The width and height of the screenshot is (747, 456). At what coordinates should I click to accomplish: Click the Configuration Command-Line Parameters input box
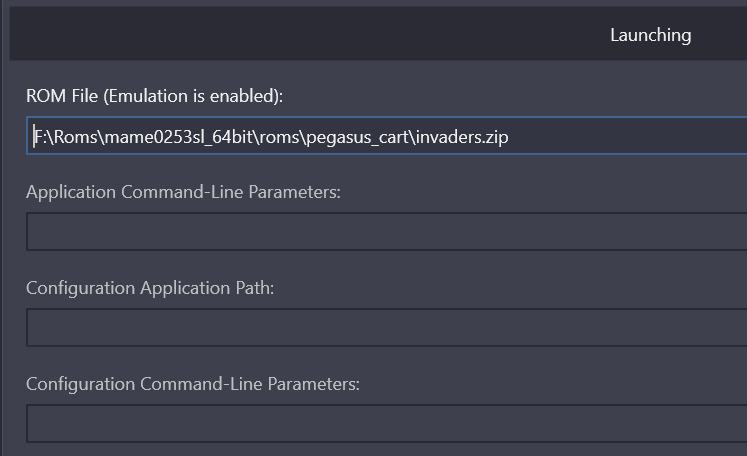[x=387, y=424]
